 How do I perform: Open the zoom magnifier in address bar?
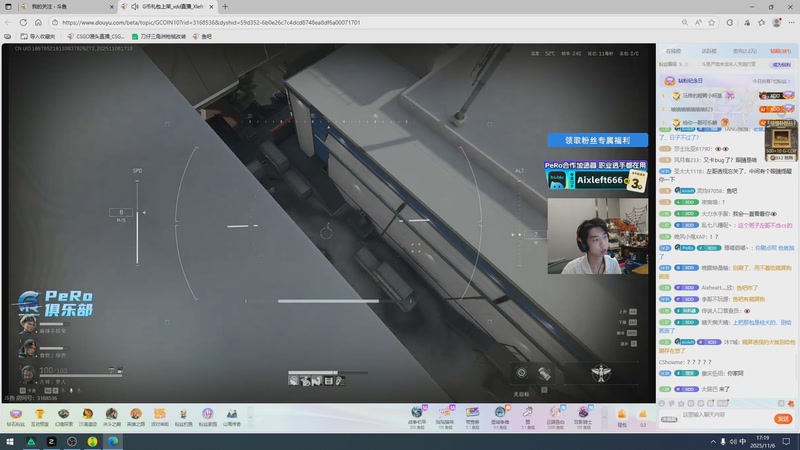(x=685, y=22)
